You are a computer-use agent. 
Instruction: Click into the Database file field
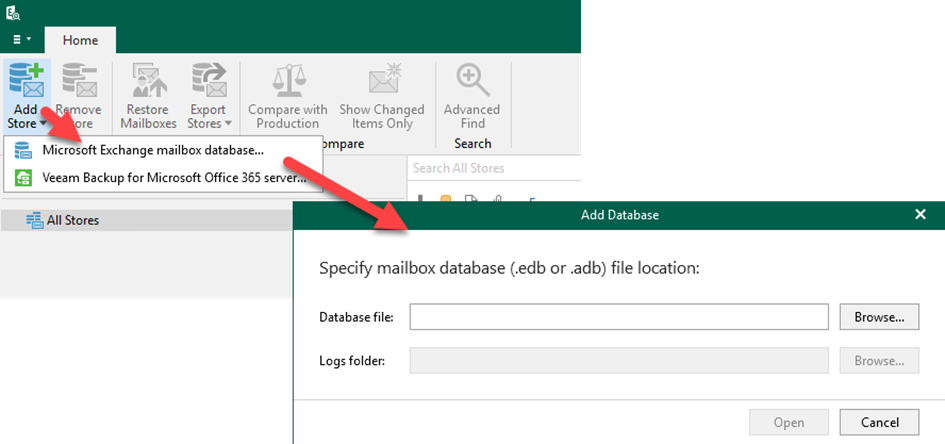pos(619,317)
